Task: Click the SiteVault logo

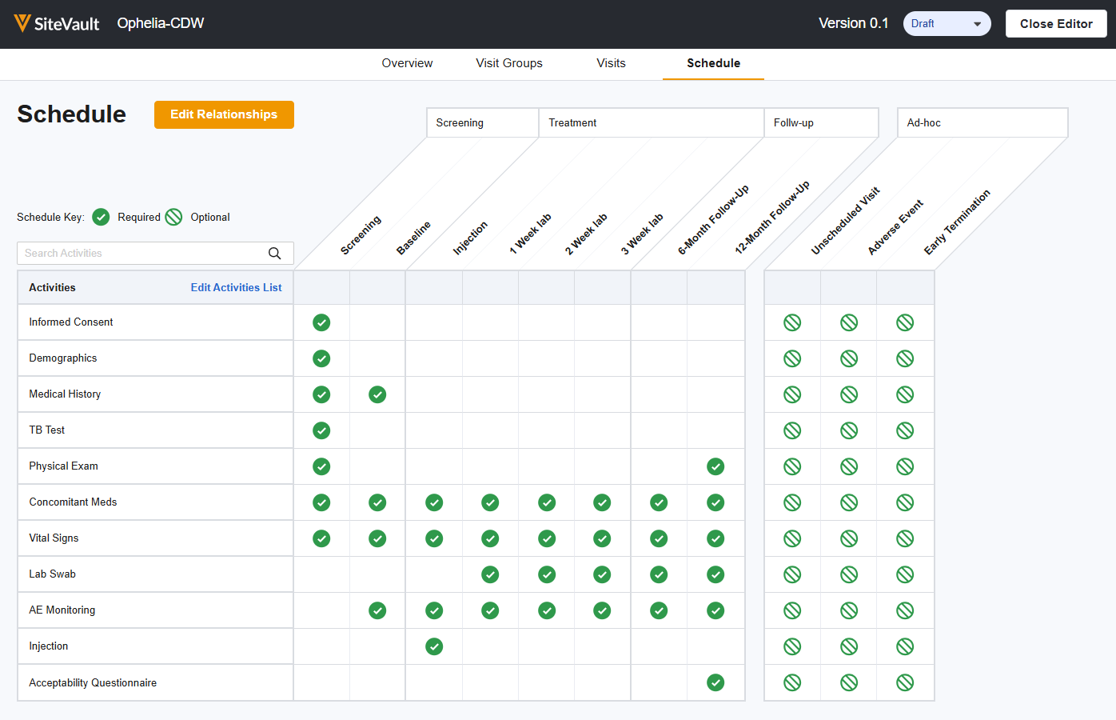Action: (x=57, y=23)
